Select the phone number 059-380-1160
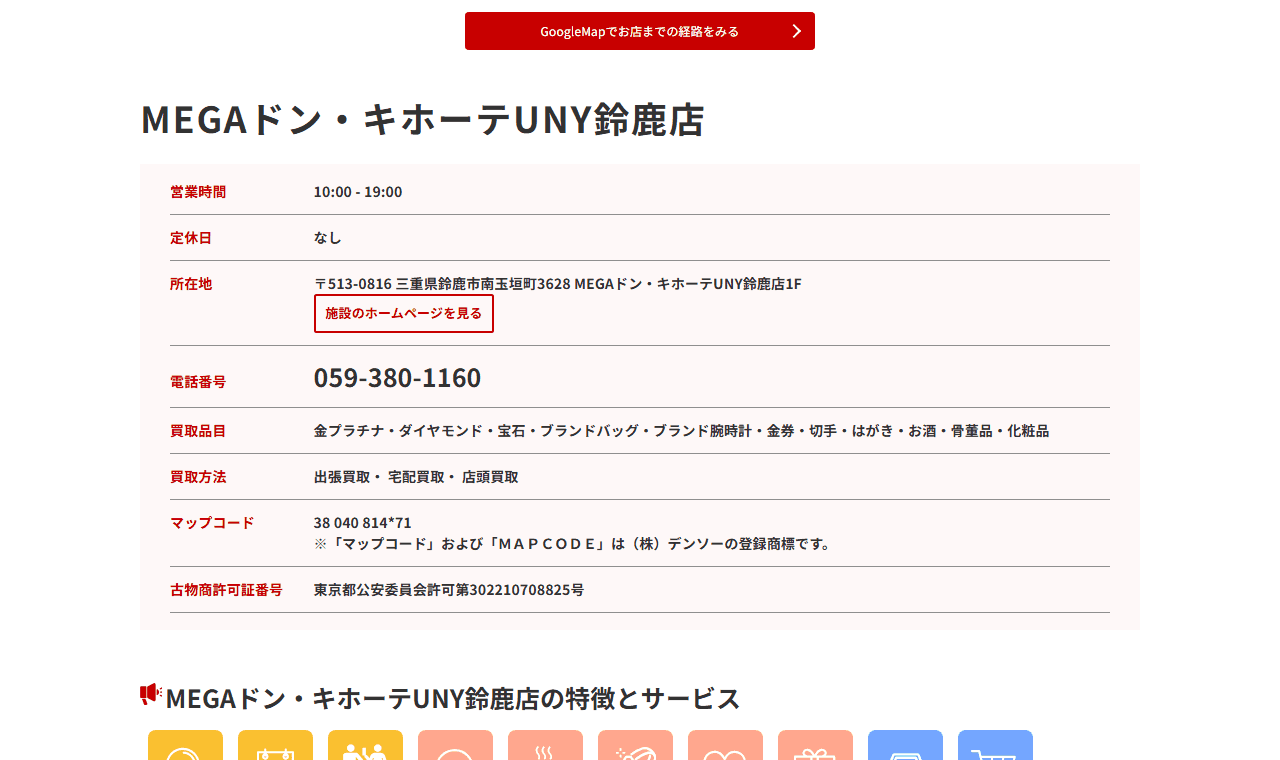 [x=397, y=378]
